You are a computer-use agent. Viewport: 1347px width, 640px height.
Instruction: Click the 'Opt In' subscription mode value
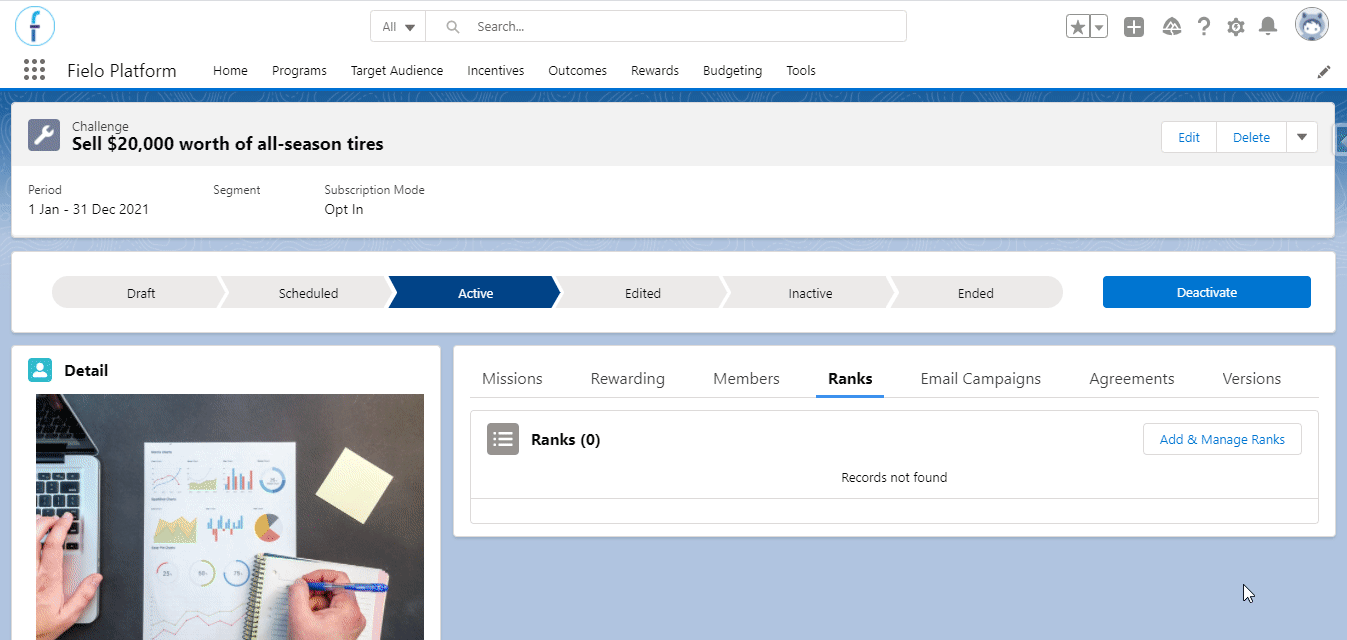[x=344, y=209]
